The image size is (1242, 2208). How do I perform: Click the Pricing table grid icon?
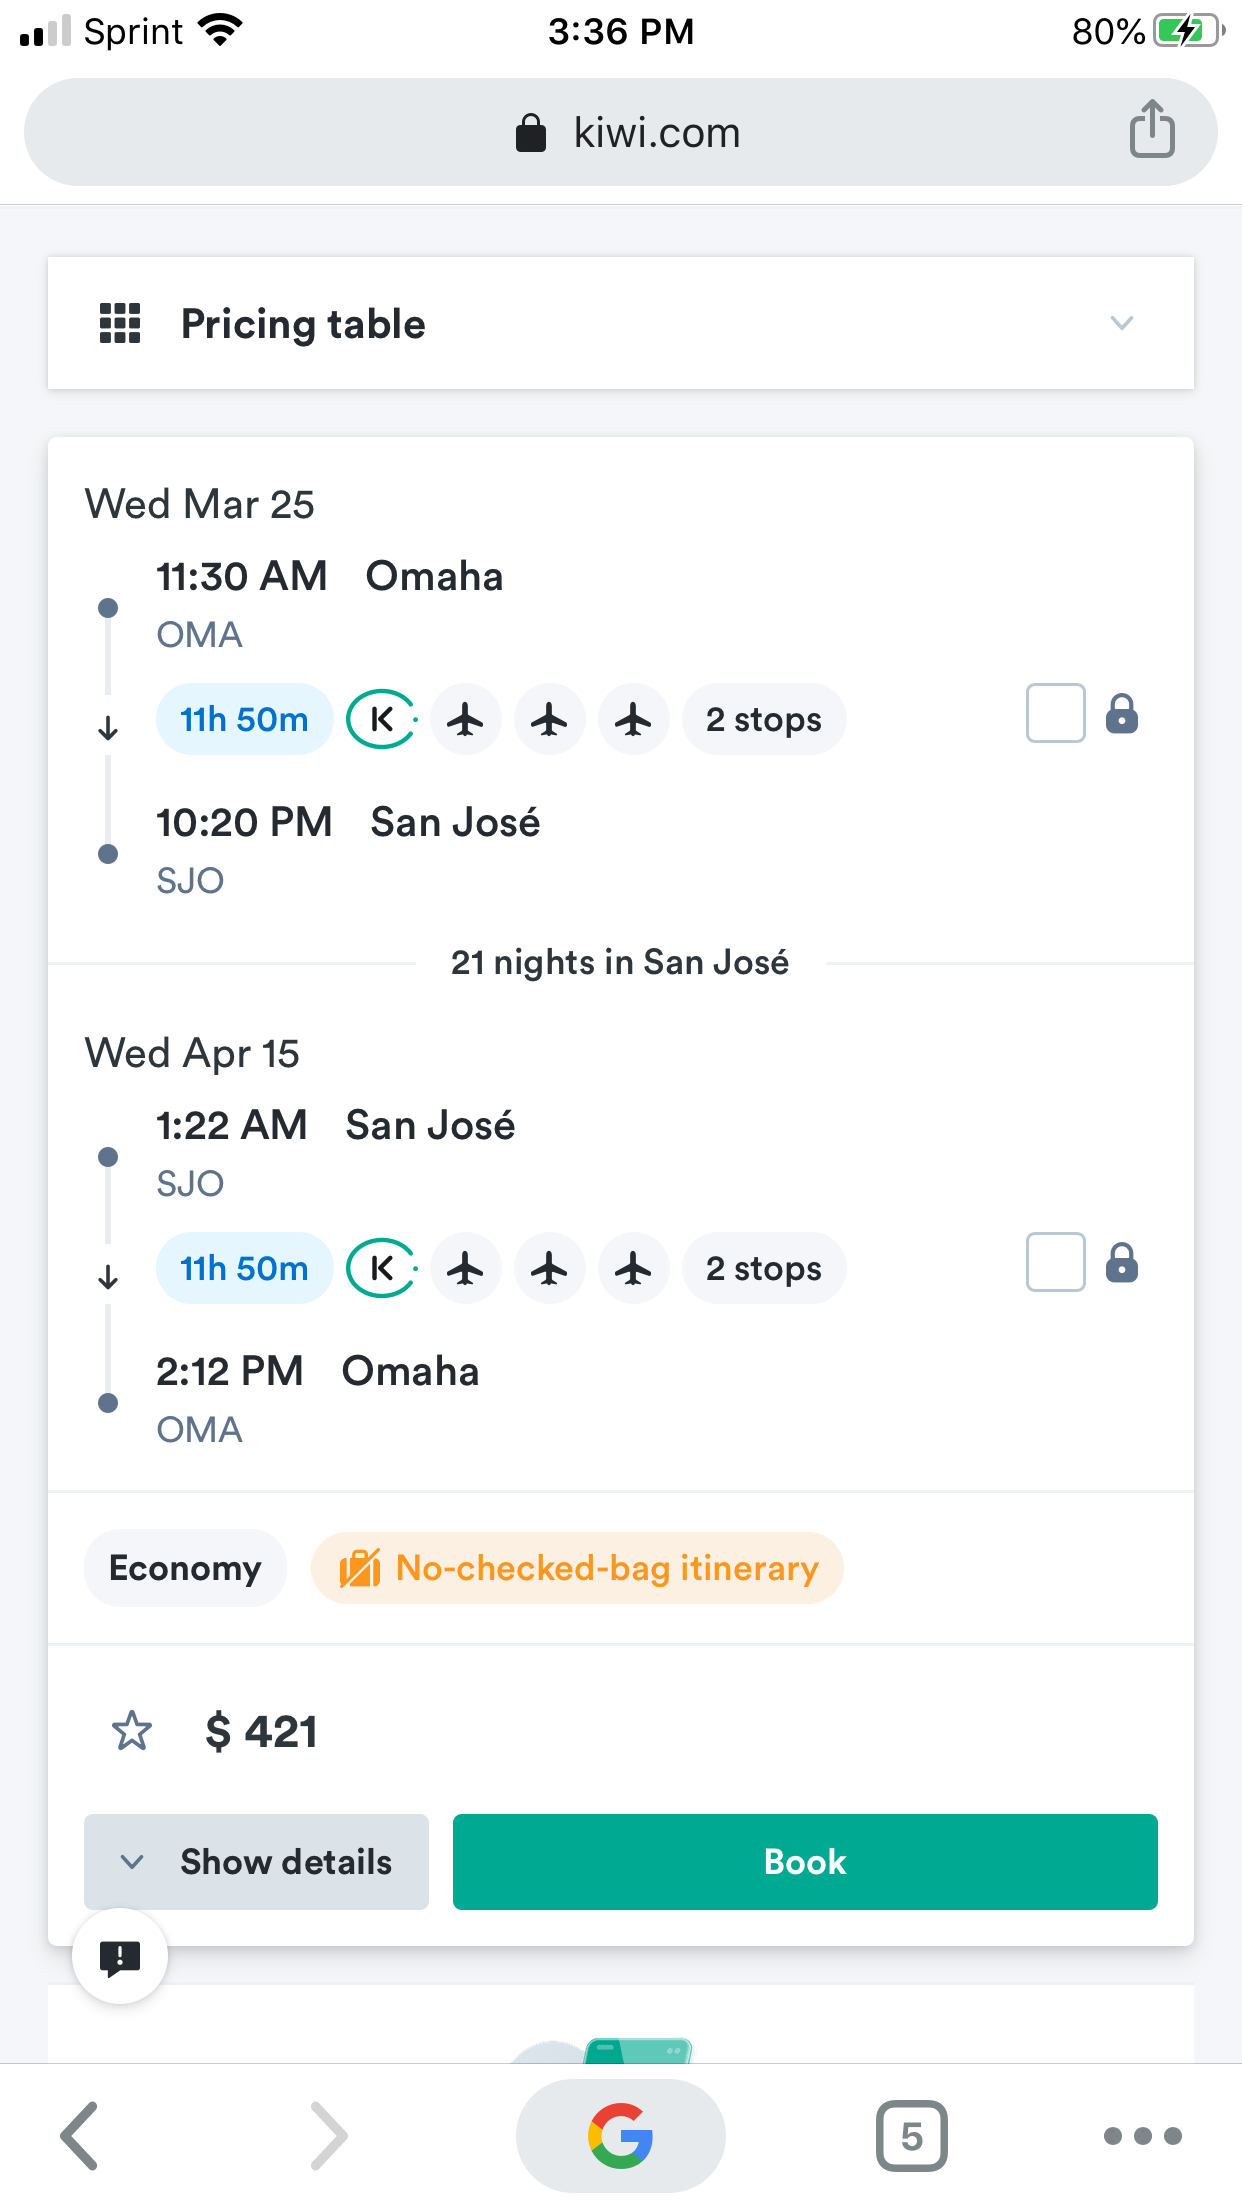tap(120, 323)
